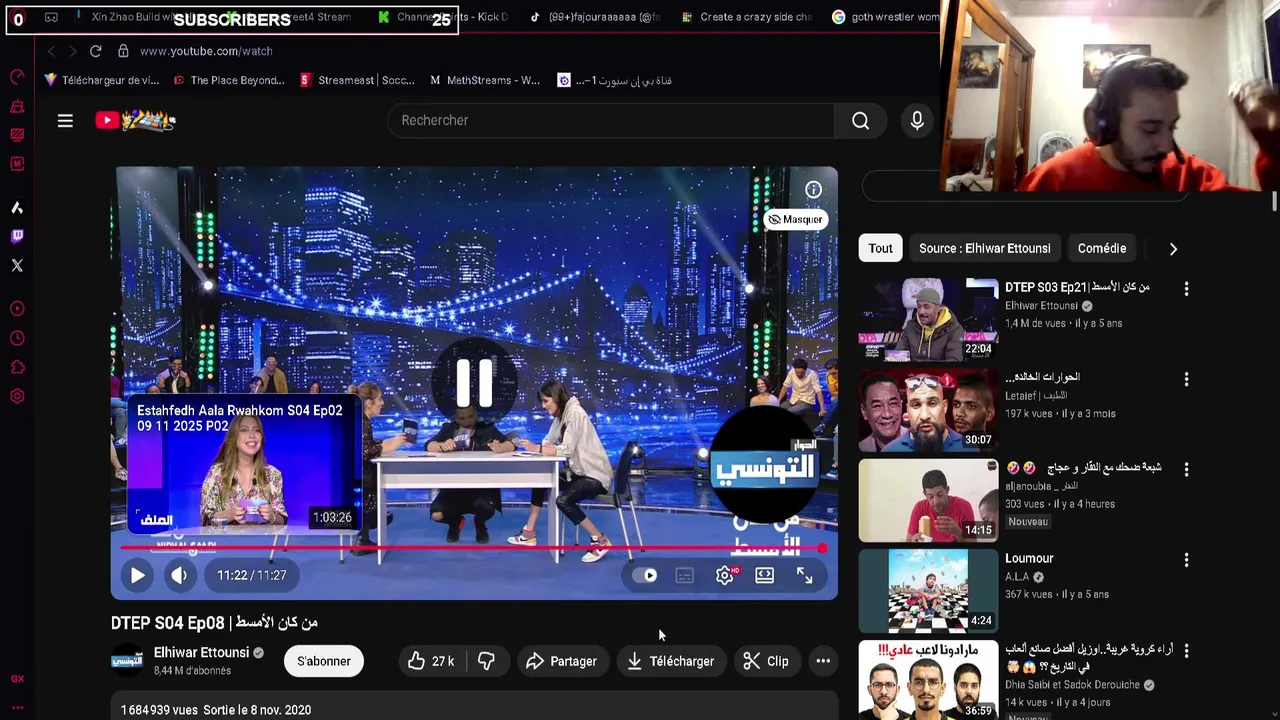This screenshot has height=720, width=1280.
Task: Open options menu for Letatef video
Action: coord(1186,380)
